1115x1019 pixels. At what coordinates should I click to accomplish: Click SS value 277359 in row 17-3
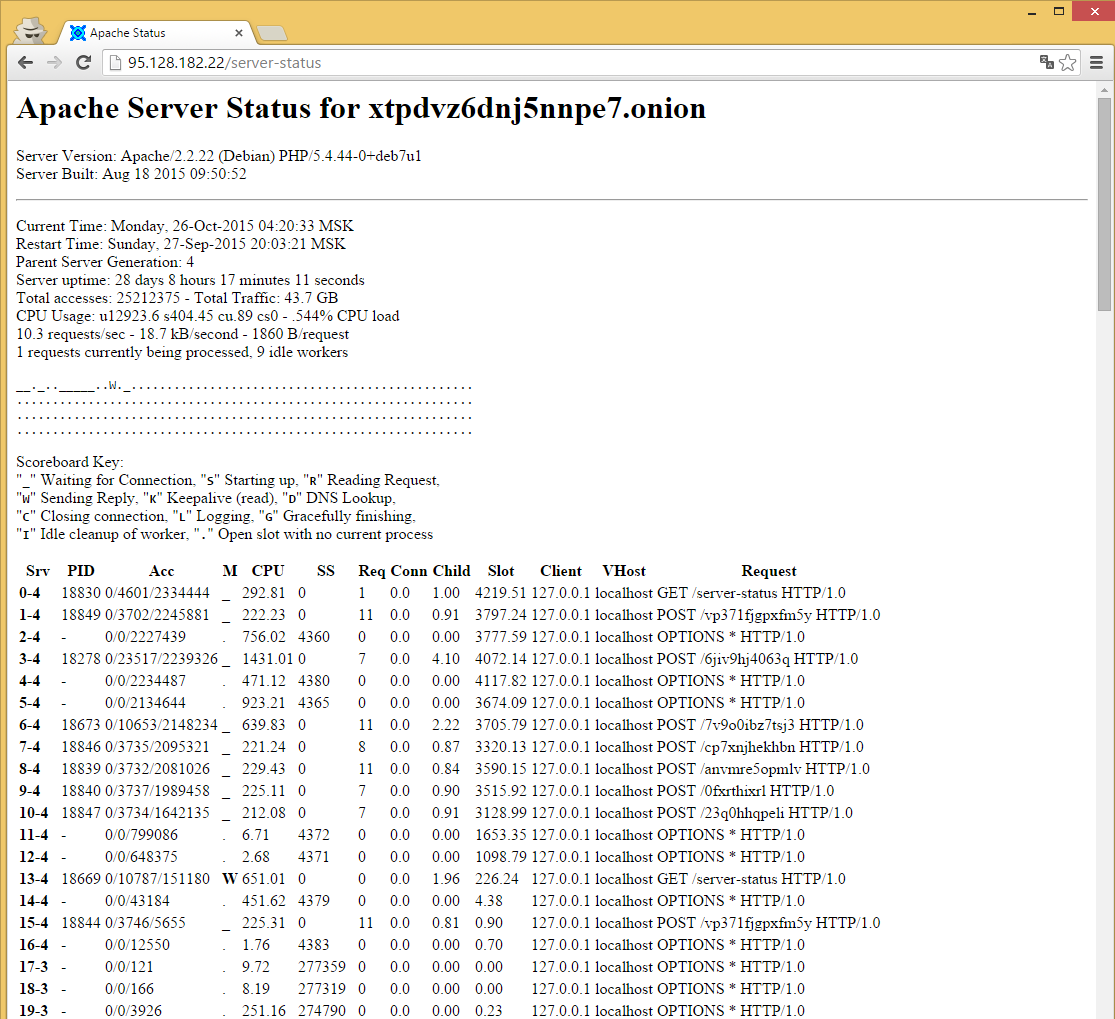pos(322,968)
